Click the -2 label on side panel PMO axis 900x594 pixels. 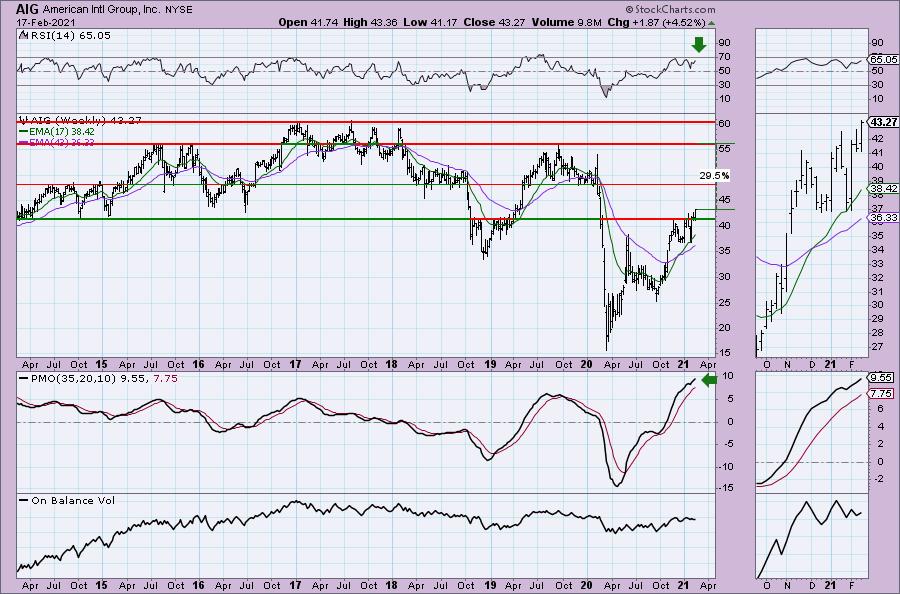point(879,479)
